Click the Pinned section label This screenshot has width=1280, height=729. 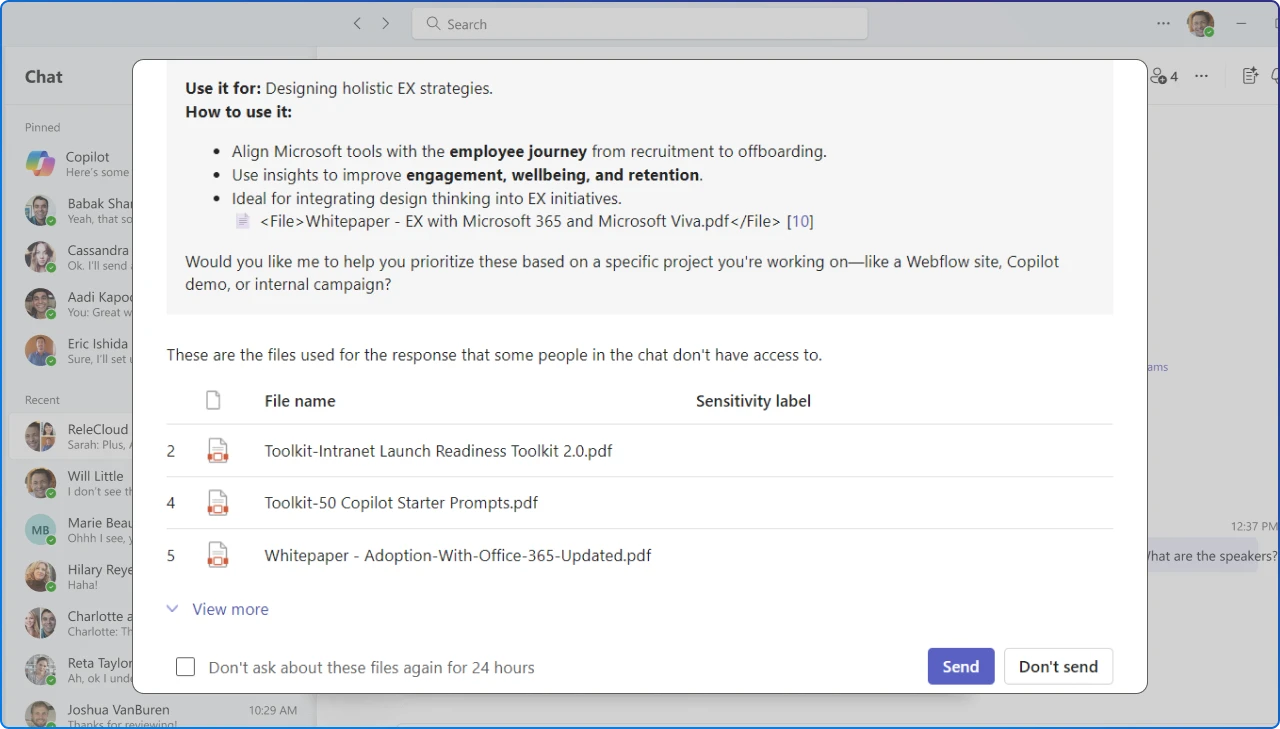(x=43, y=127)
